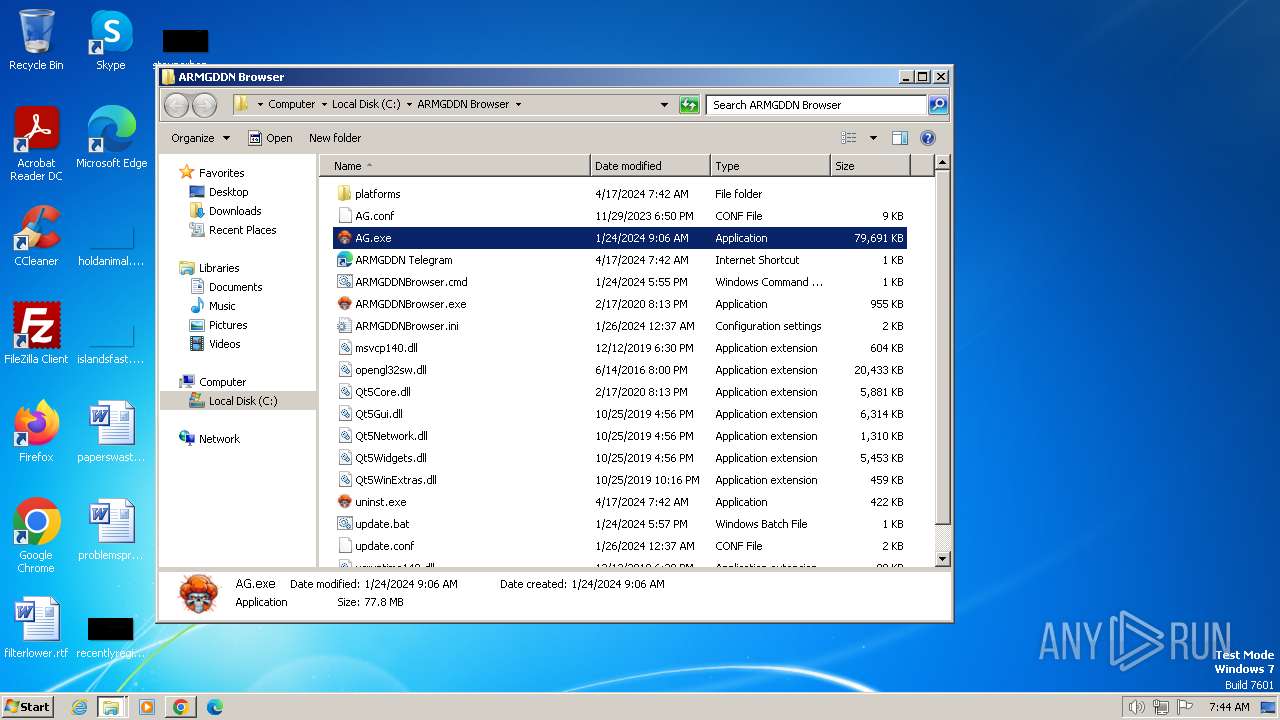Image resolution: width=1280 pixels, height=720 pixels.
Task: Select Music library in navigation pane
Action: click(222, 306)
